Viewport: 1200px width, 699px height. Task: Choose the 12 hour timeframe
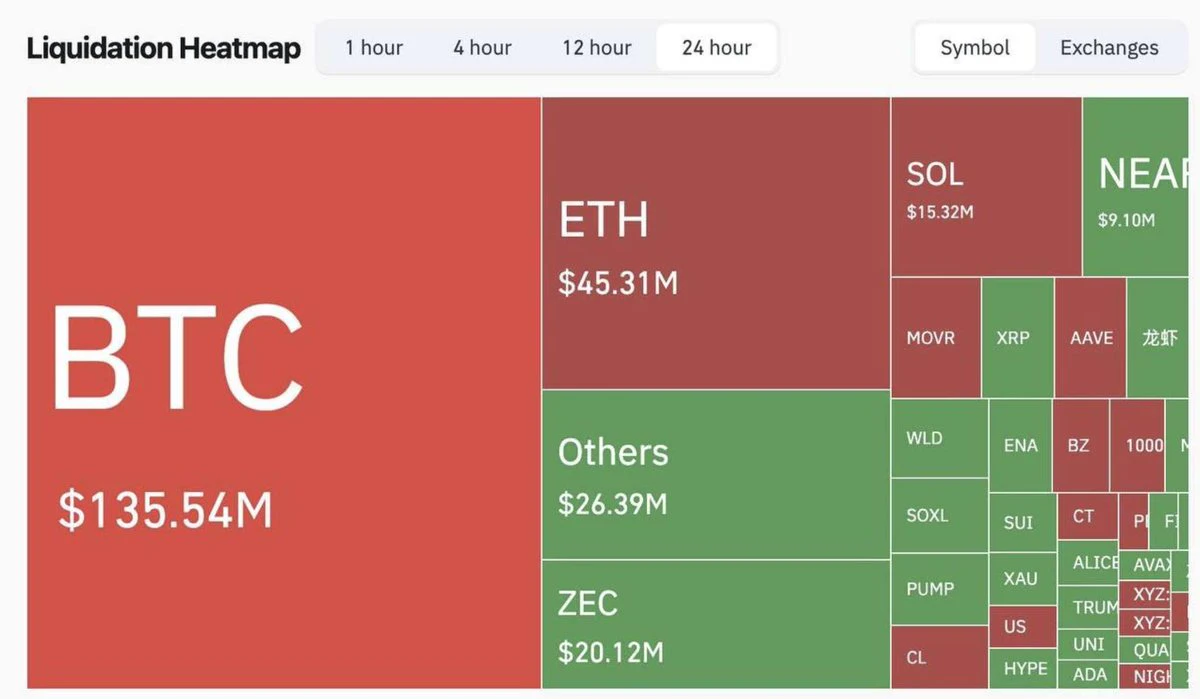(596, 47)
